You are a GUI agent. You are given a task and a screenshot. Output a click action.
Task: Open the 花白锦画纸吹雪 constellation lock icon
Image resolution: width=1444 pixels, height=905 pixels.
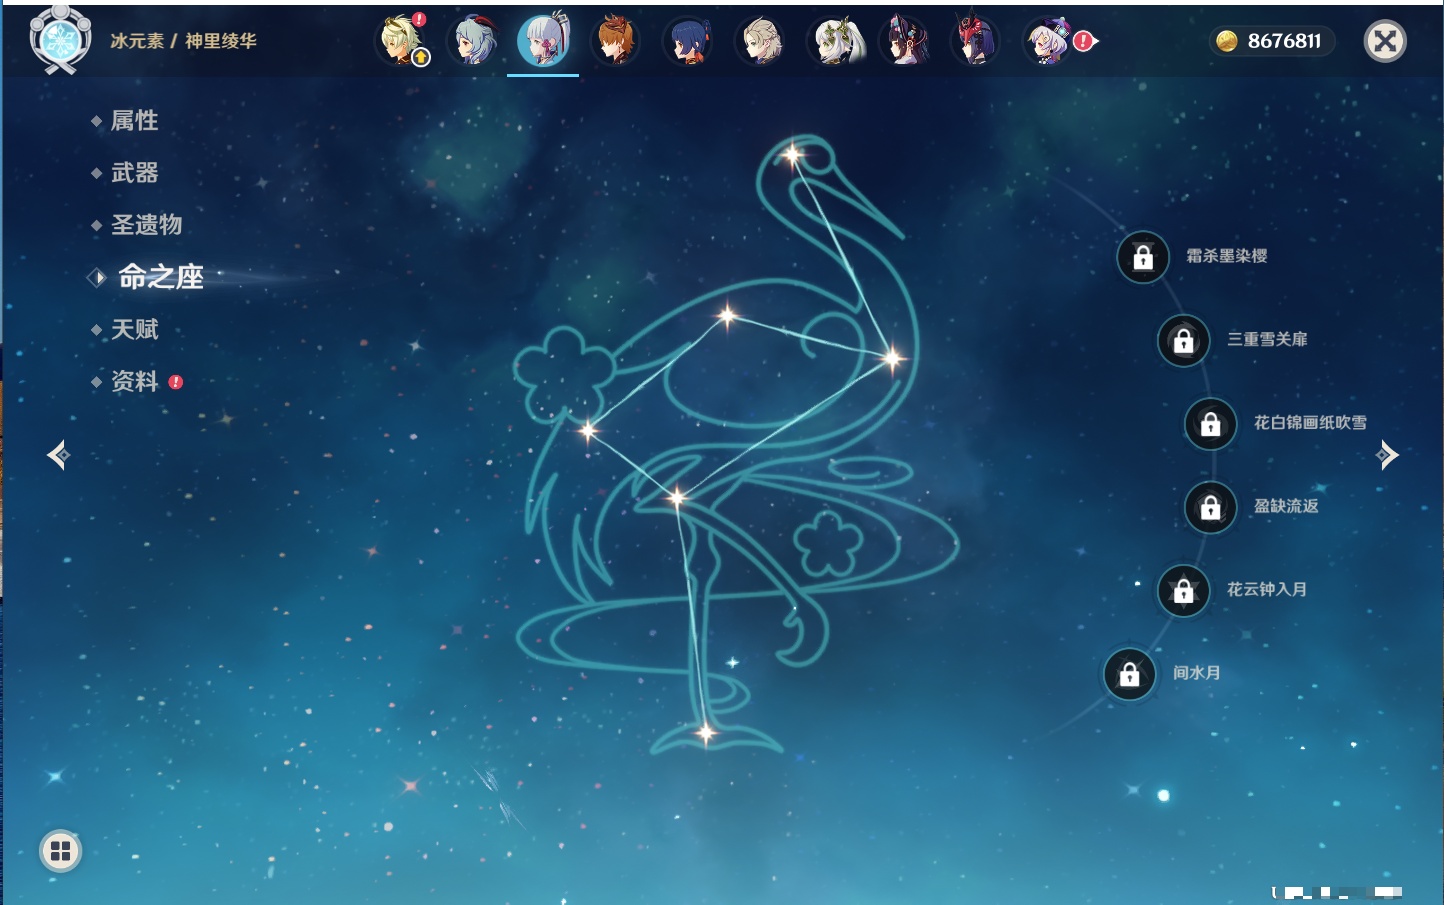tap(1210, 424)
